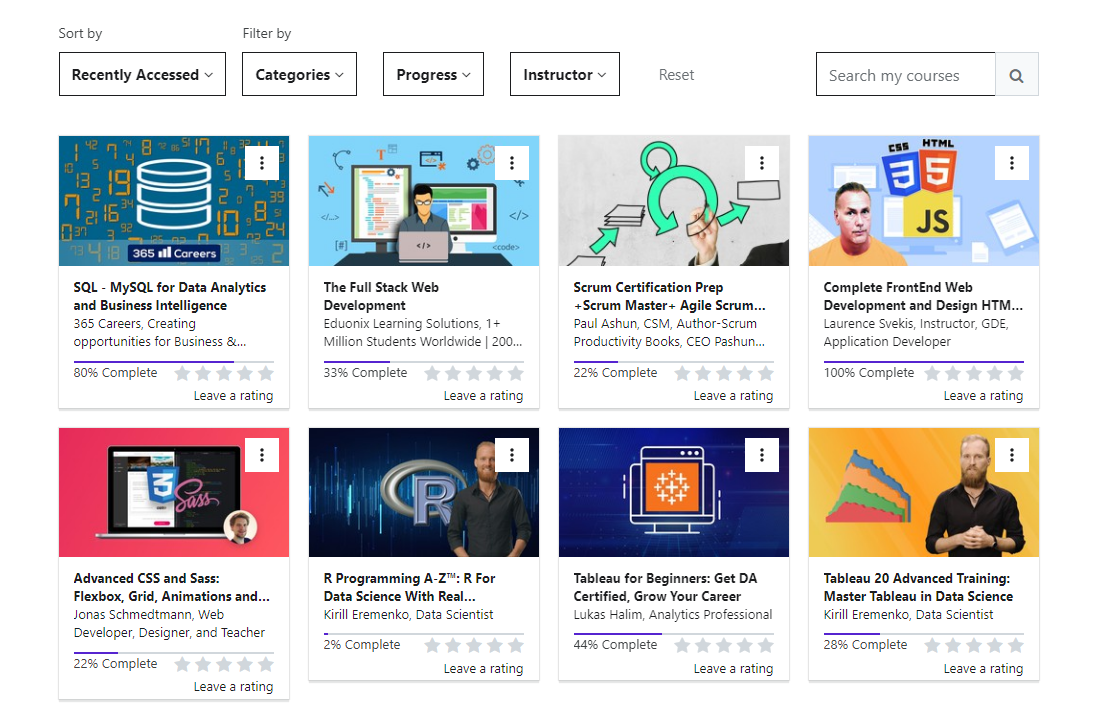
Task: Open Full Stack Web Development thumbnail image
Action: (424, 201)
